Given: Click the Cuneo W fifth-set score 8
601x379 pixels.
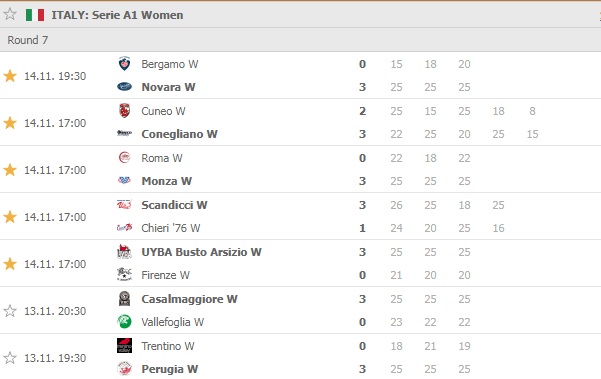Looking at the screenshot, I should coord(532,111).
